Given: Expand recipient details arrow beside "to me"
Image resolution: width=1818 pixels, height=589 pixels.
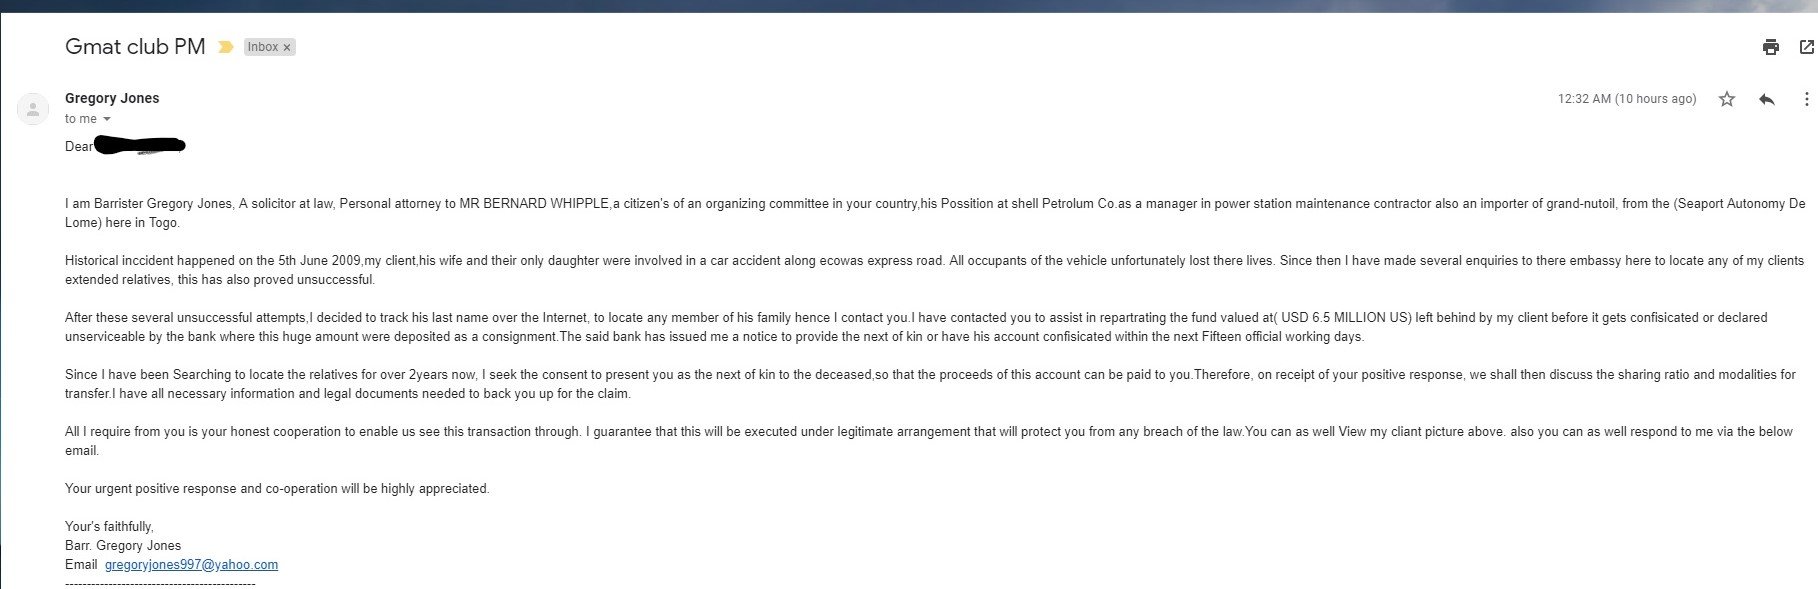Looking at the screenshot, I should [x=107, y=119].
